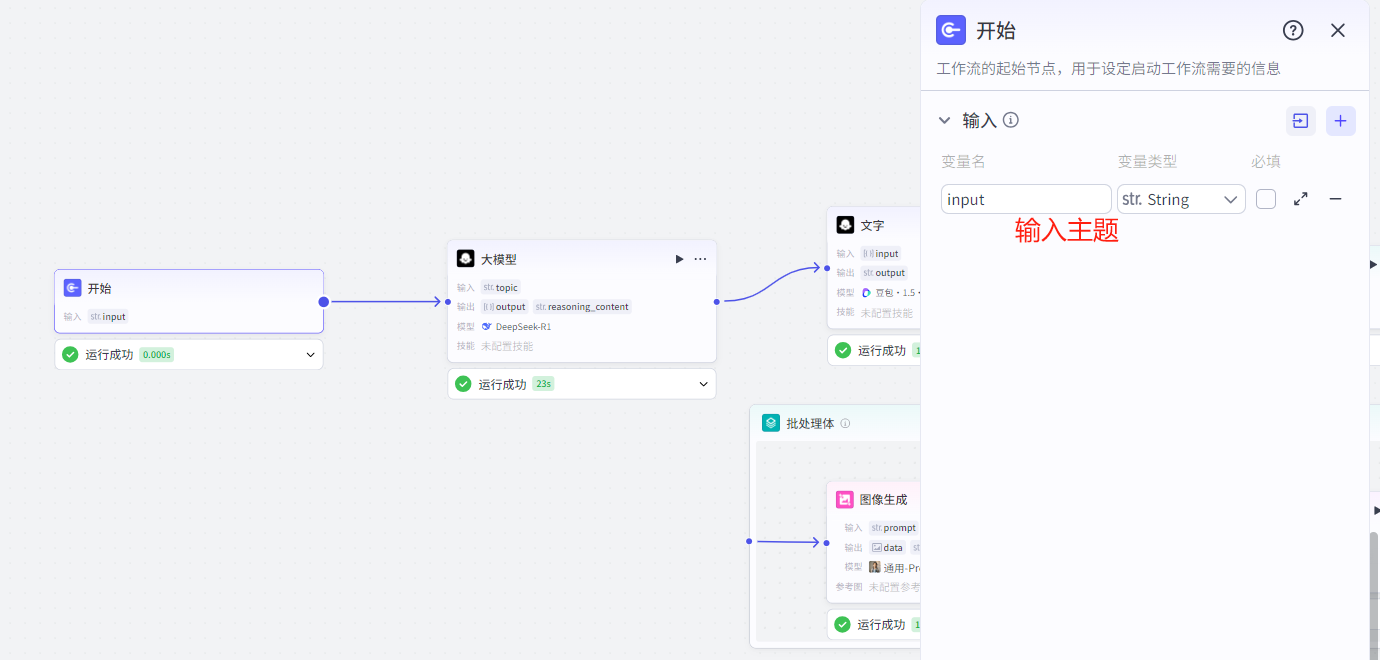Select the 文字 node title
The height and width of the screenshot is (660, 1380).
tap(872, 225)
